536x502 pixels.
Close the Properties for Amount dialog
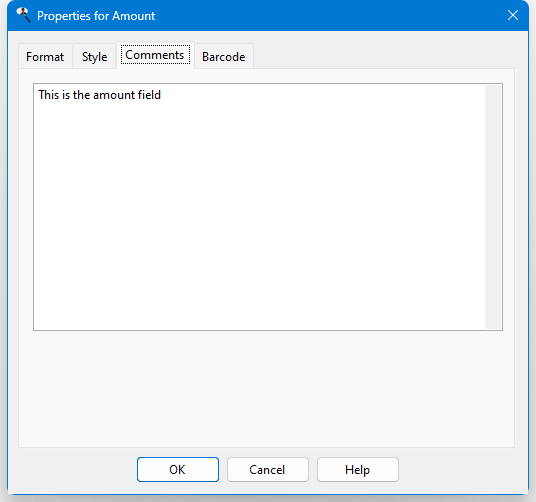click(513, 15)
